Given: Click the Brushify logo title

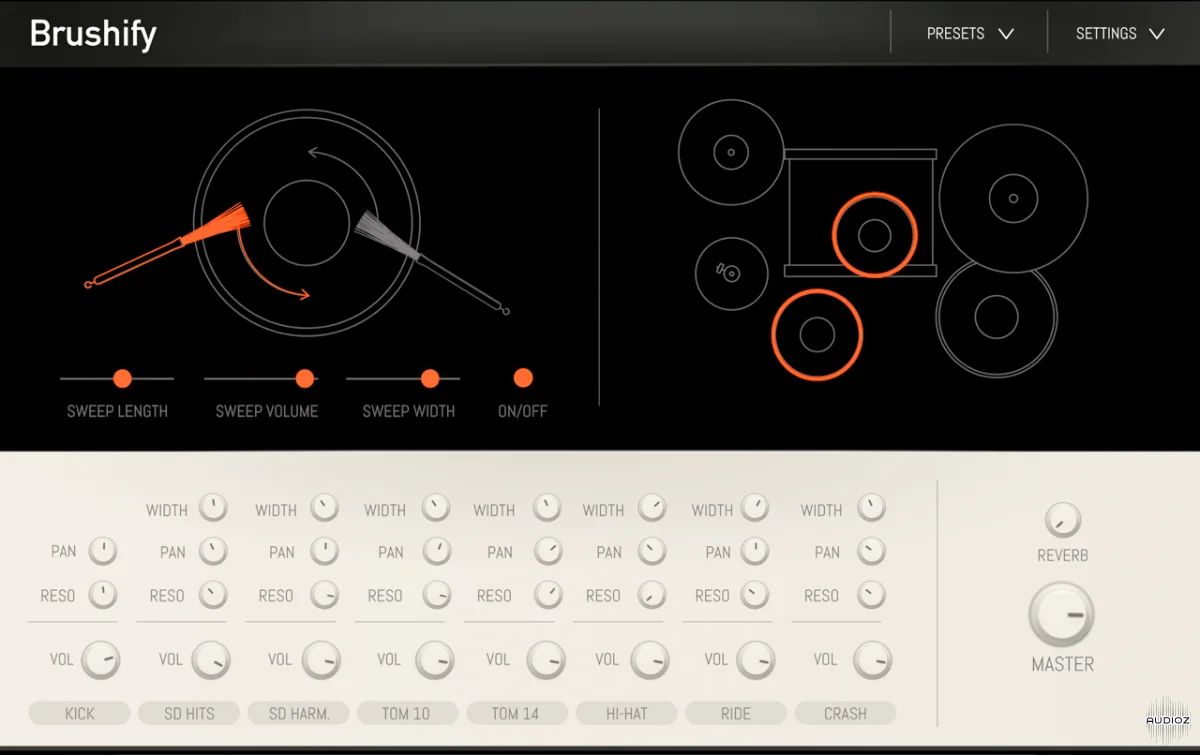Looking at the screenshot, I should [x=93, y=33].
